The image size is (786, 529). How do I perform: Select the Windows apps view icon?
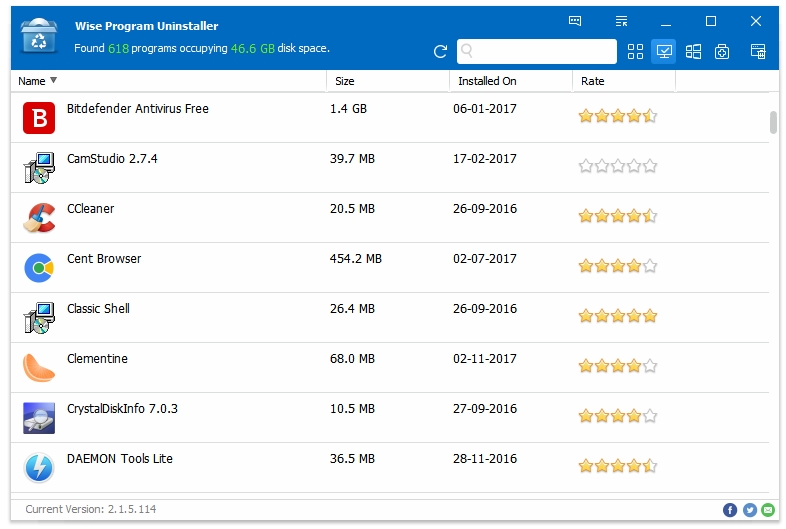(x=693, y=51)
